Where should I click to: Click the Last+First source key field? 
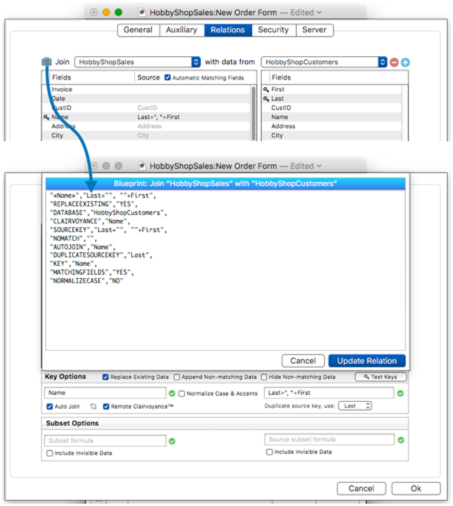(329, 393)
